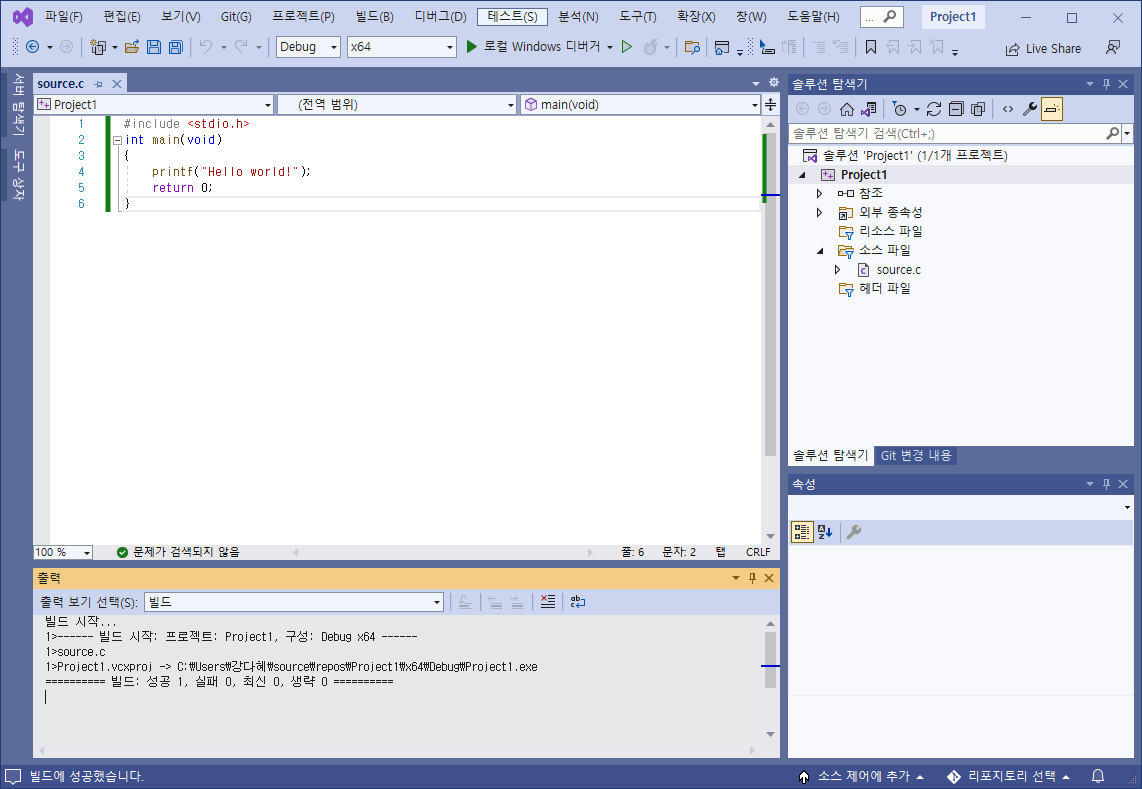Toggle Categorized view in Properties panel
The image size is (1142, 789).
point(802,533)
